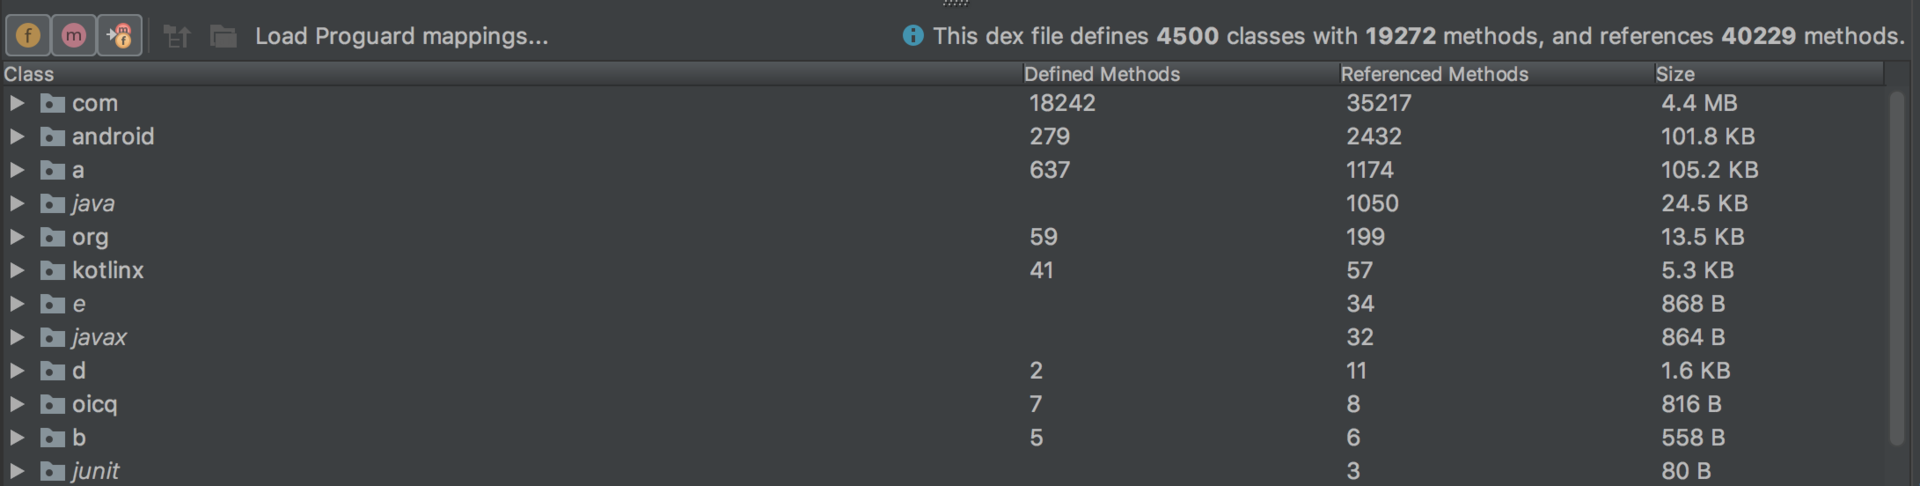Select the java package folder icon

click(x=53, y=204)
